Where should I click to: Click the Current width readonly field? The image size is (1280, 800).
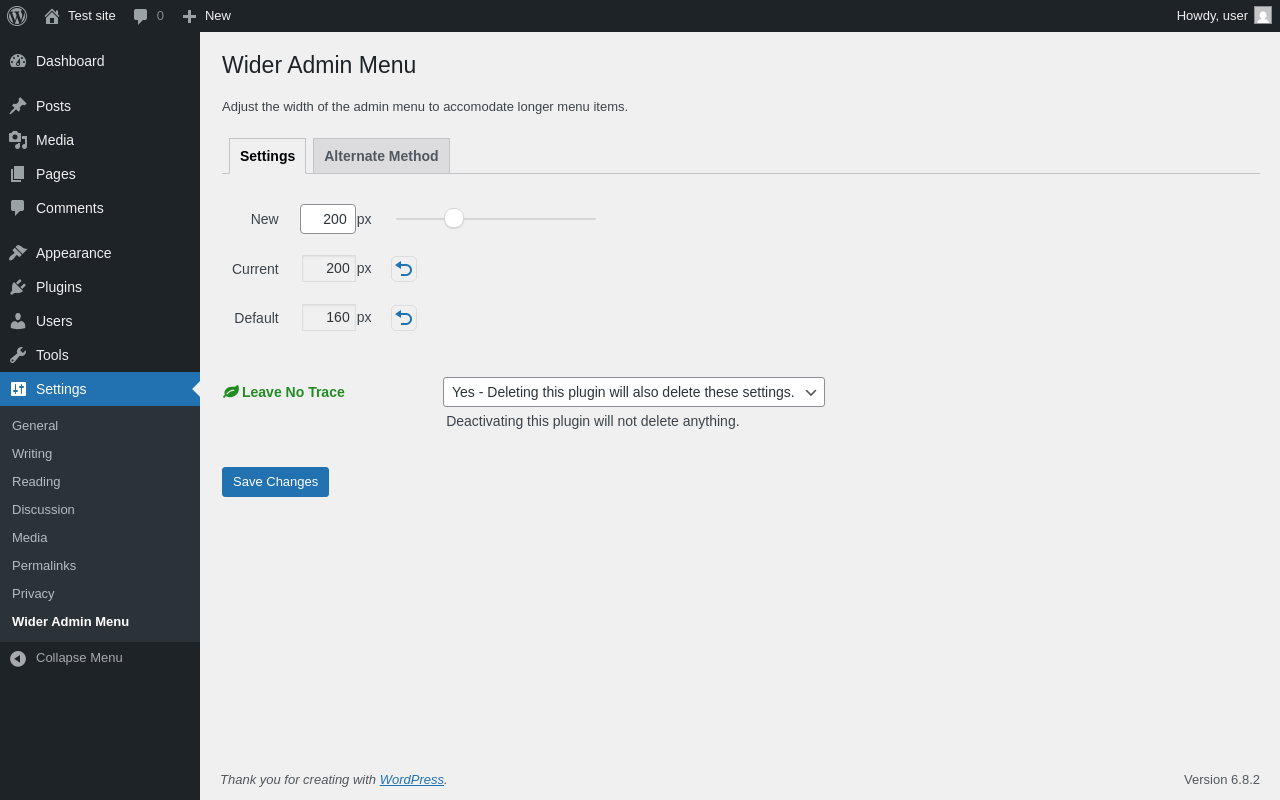[x=329, y=269]
